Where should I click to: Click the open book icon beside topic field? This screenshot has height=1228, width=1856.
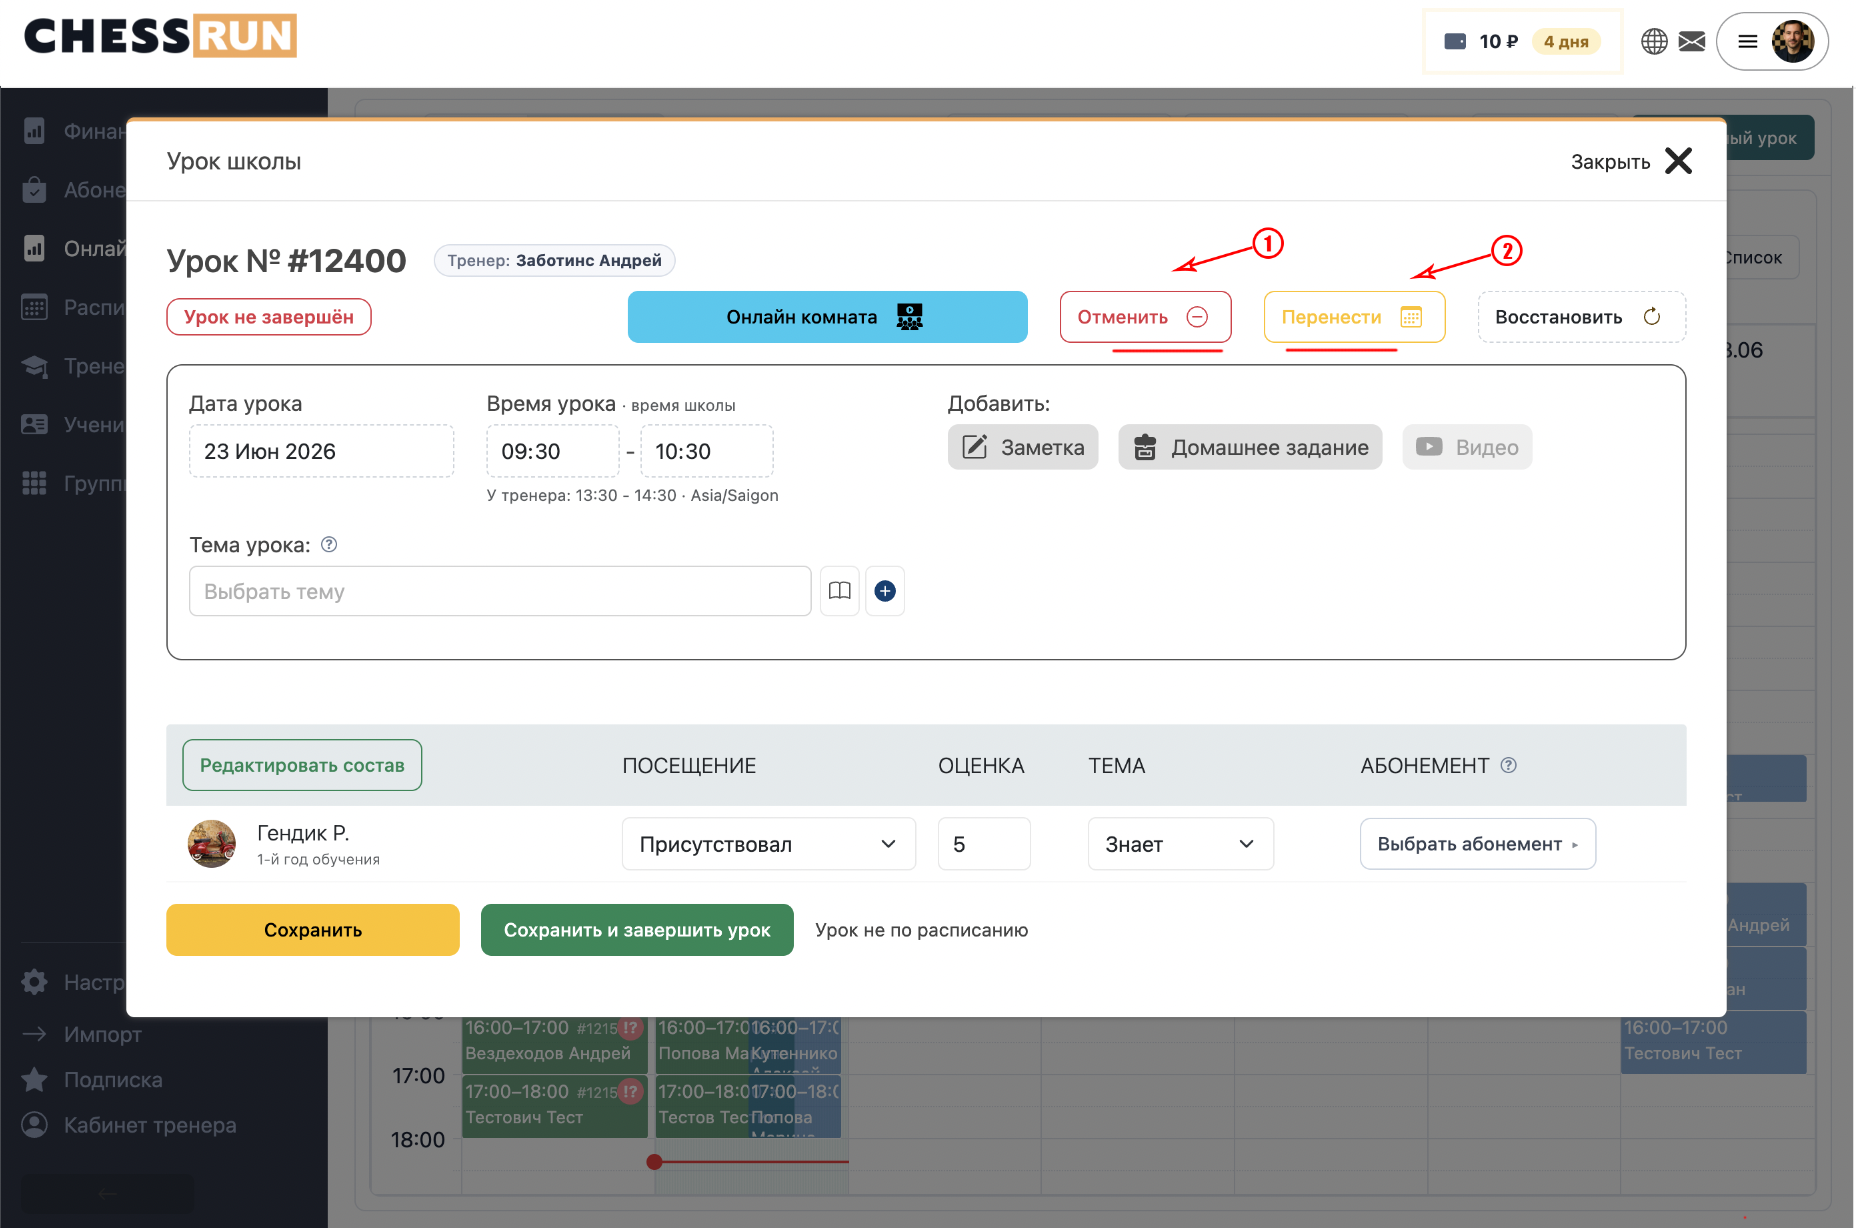click(x=840, y=591)
